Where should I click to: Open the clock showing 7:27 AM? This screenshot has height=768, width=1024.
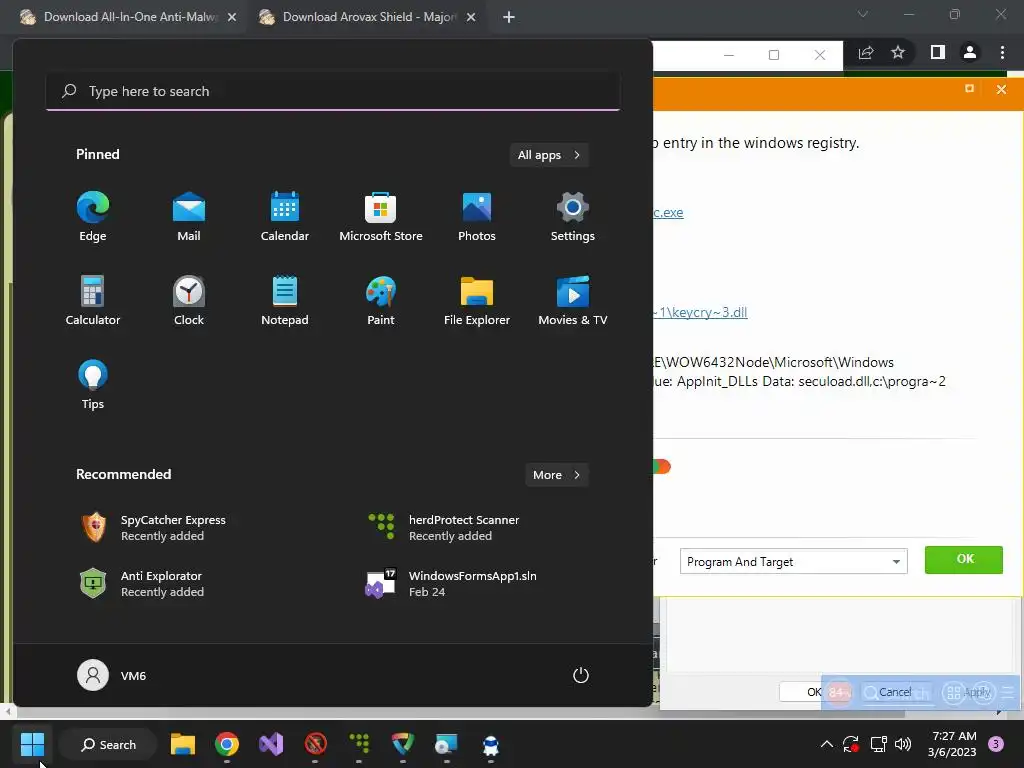952,744
